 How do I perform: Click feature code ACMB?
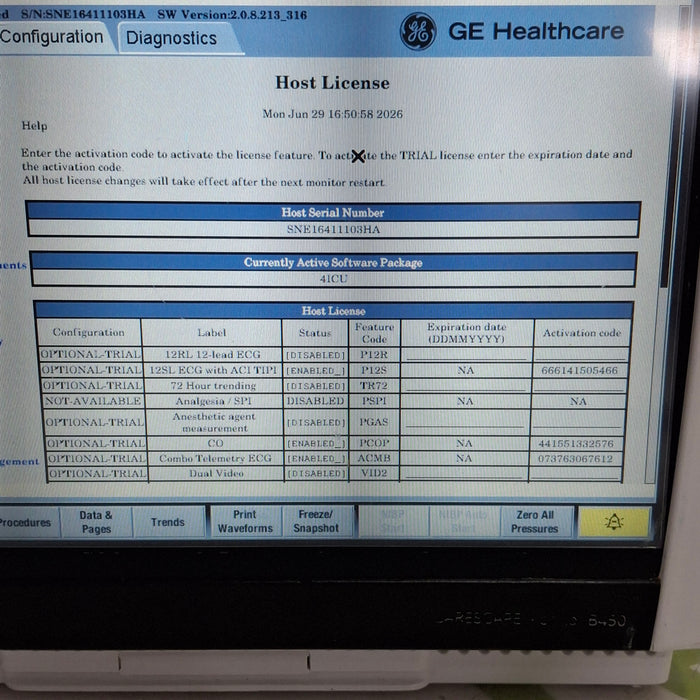pos(374,458)
